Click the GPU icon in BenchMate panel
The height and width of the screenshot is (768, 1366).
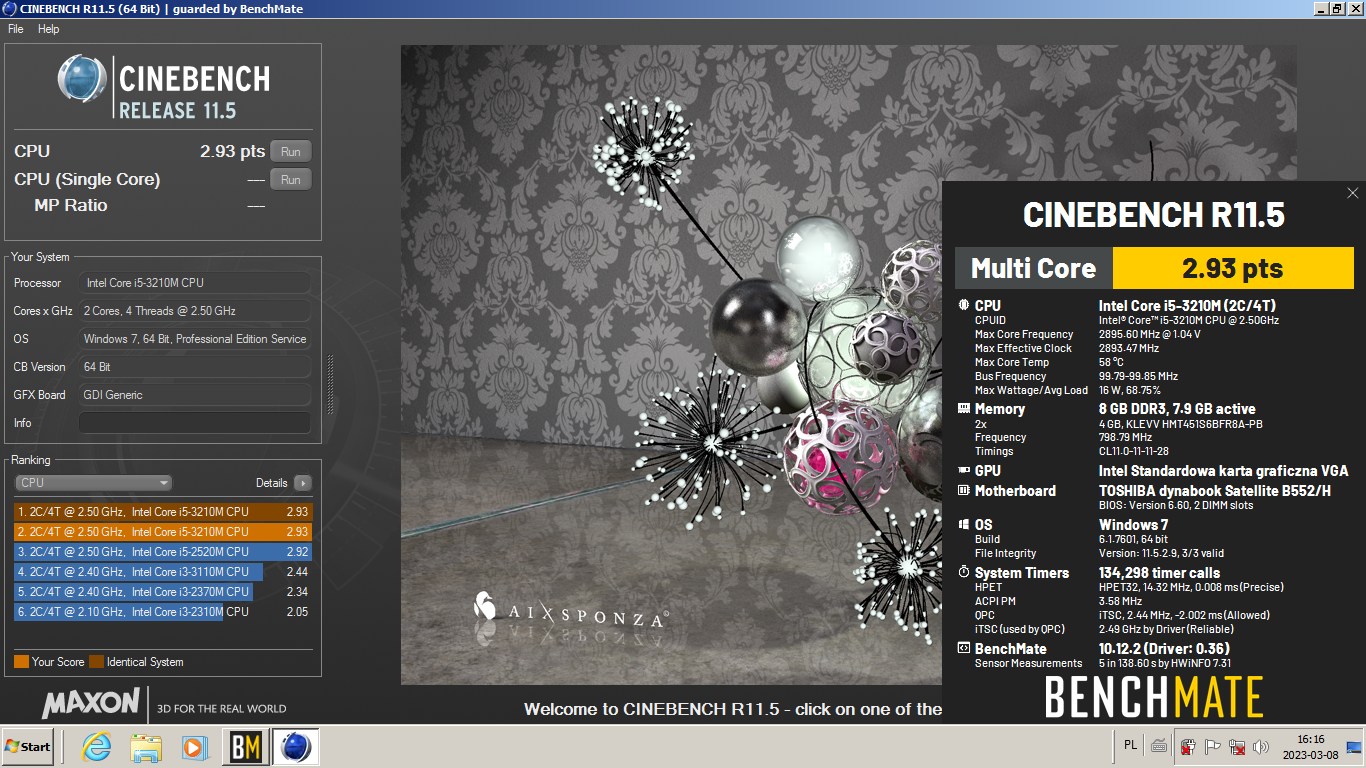pos(964,470)
